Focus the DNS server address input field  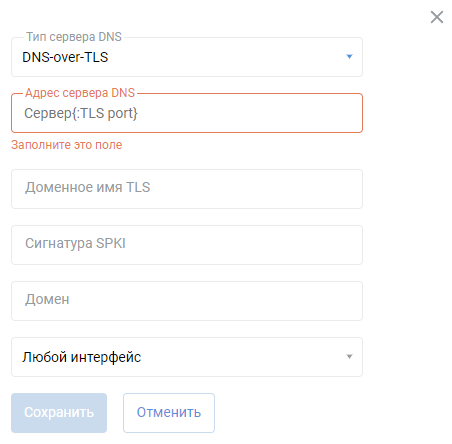tap(187, 113)
